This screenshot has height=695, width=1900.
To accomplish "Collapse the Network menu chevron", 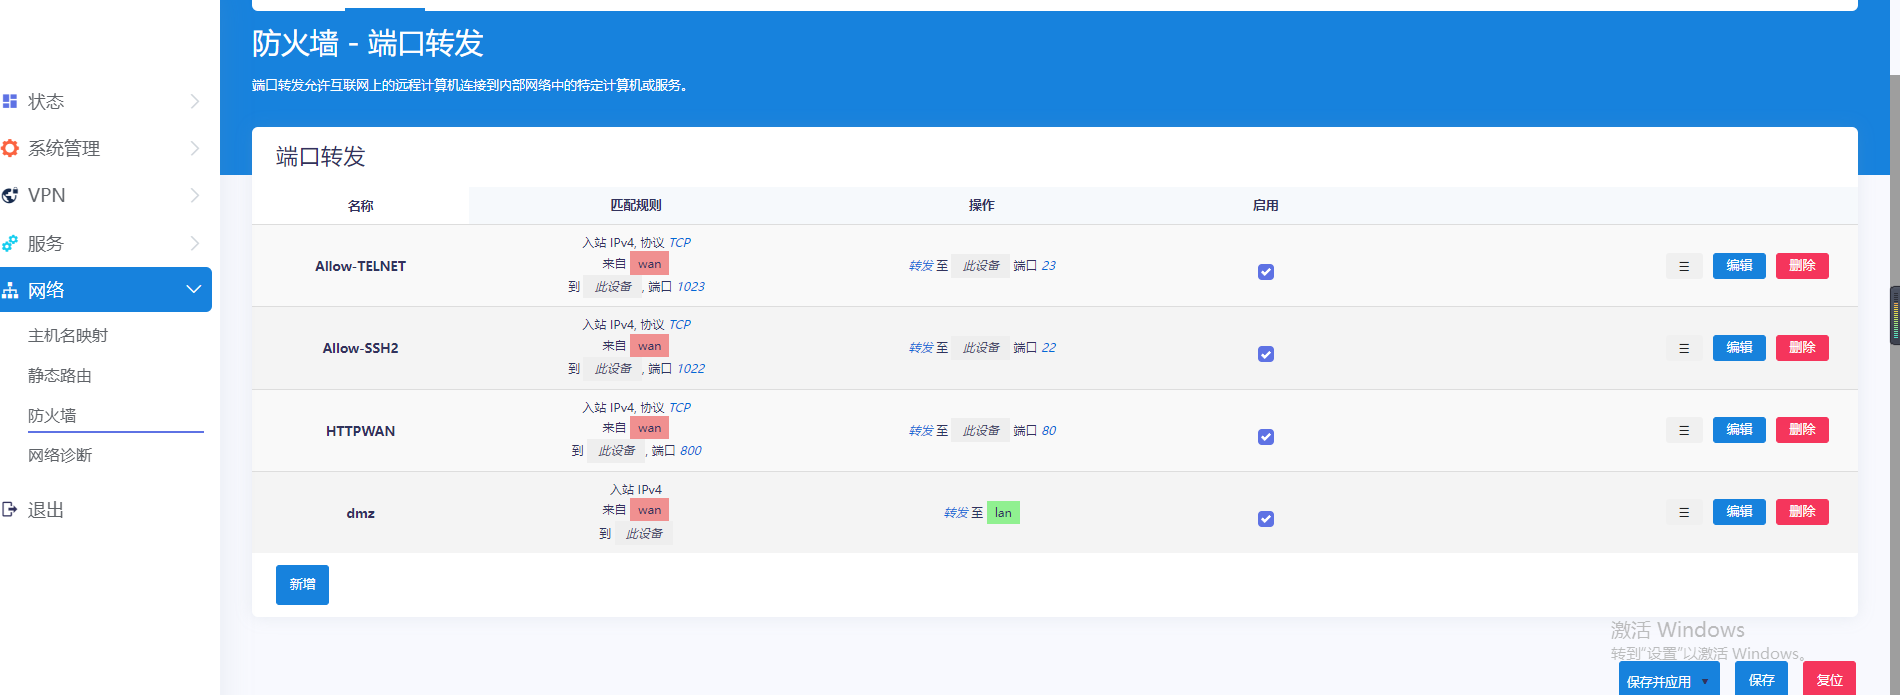I will tap(194, 289).
